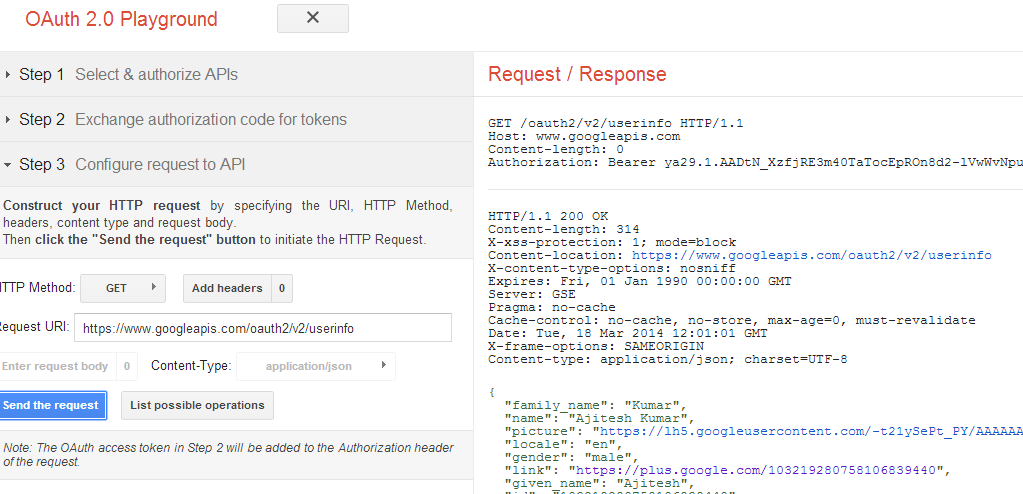This screenshot has height=494, width=1023.
Task: Click the 'Pragma: no-cache' line
Action: pos(552,307)
